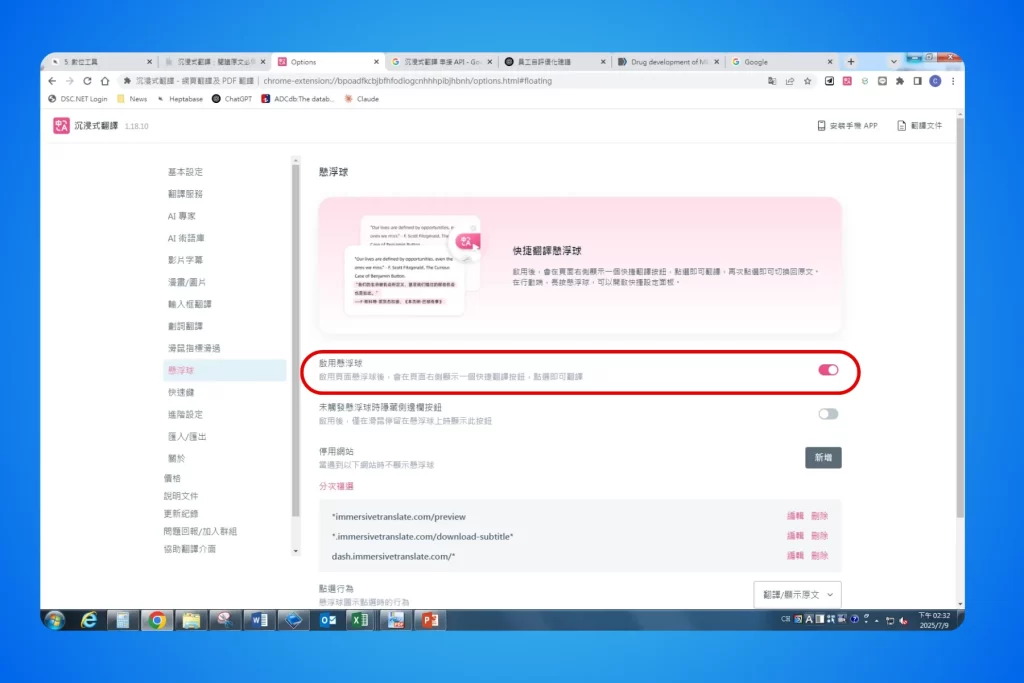Open the pink Immersive Translate extension icon
1024x683 pixels.
tap(847, 80)
